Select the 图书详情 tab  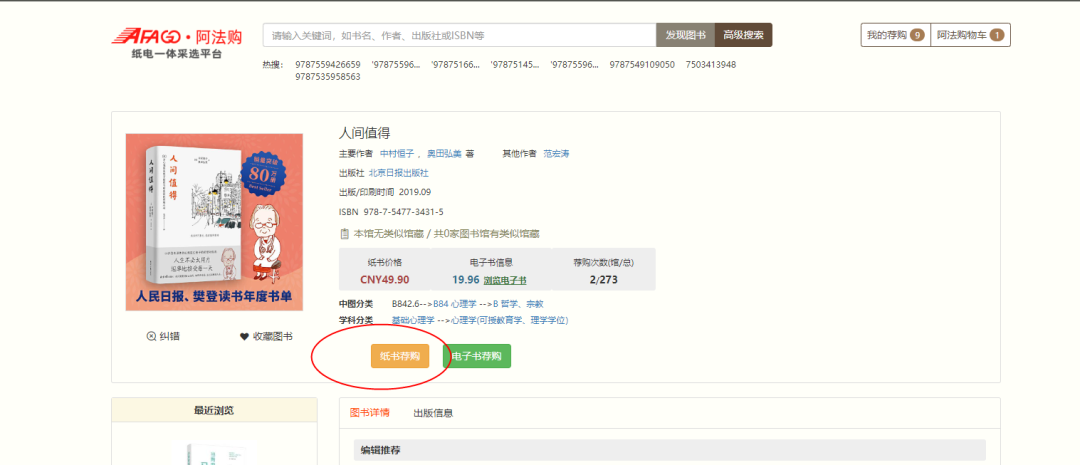pos(370,413)
